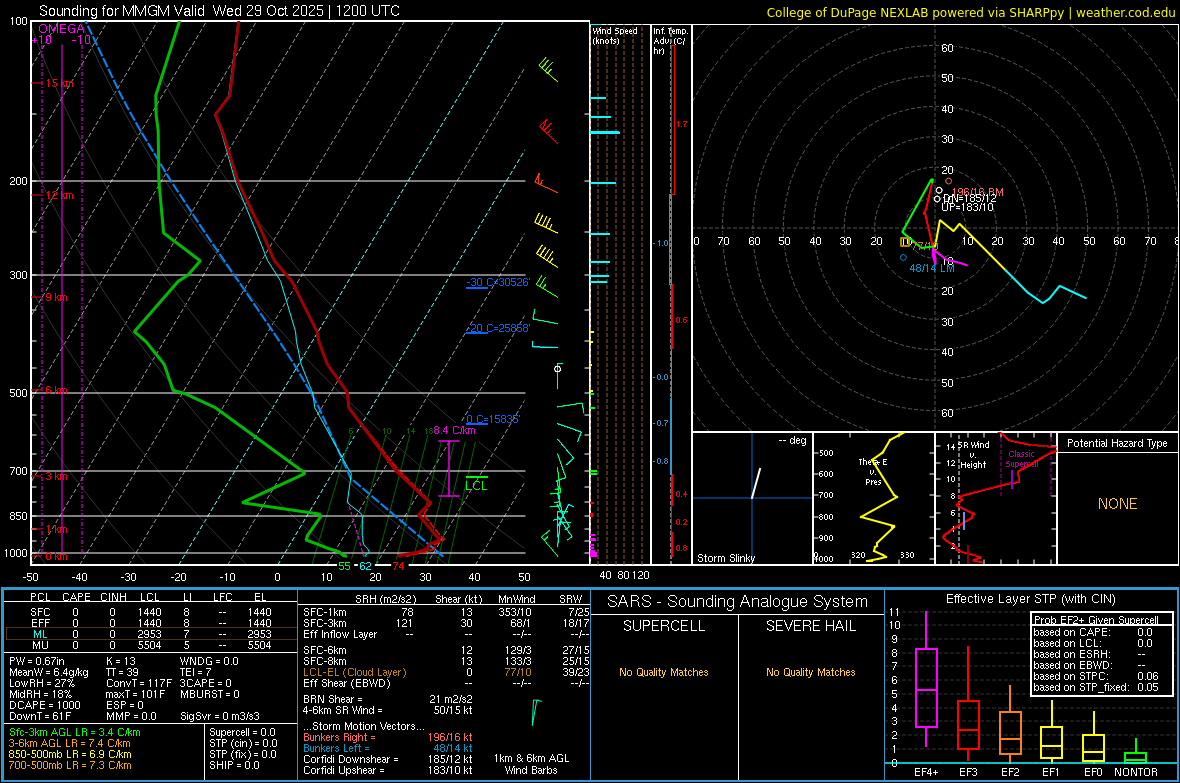Click the 12 km height marker
The height and width of the screenshot is (783, 1180).
click(x=59, y=195)
